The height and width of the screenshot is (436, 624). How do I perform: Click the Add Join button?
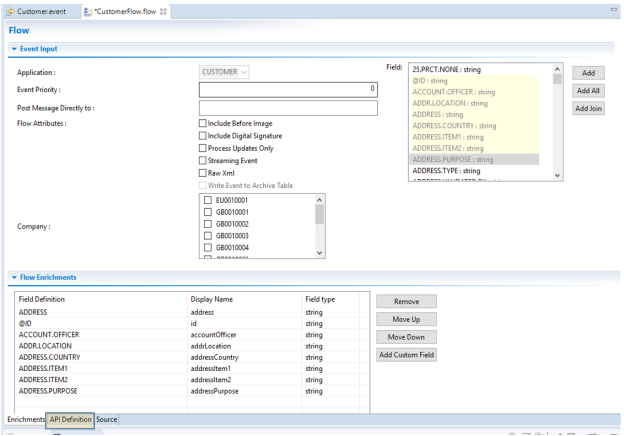click(588, 108)
